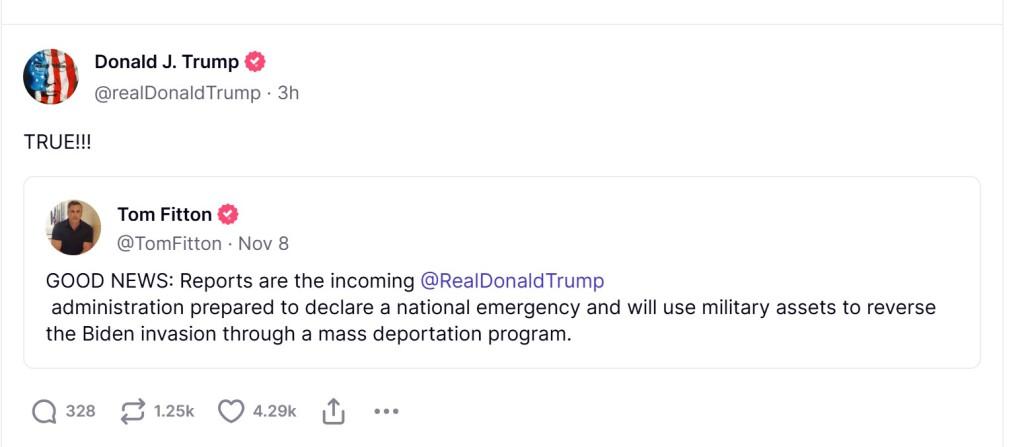Click the 3h timestamp on the post
1024x447 pixels.
[288, 93]
